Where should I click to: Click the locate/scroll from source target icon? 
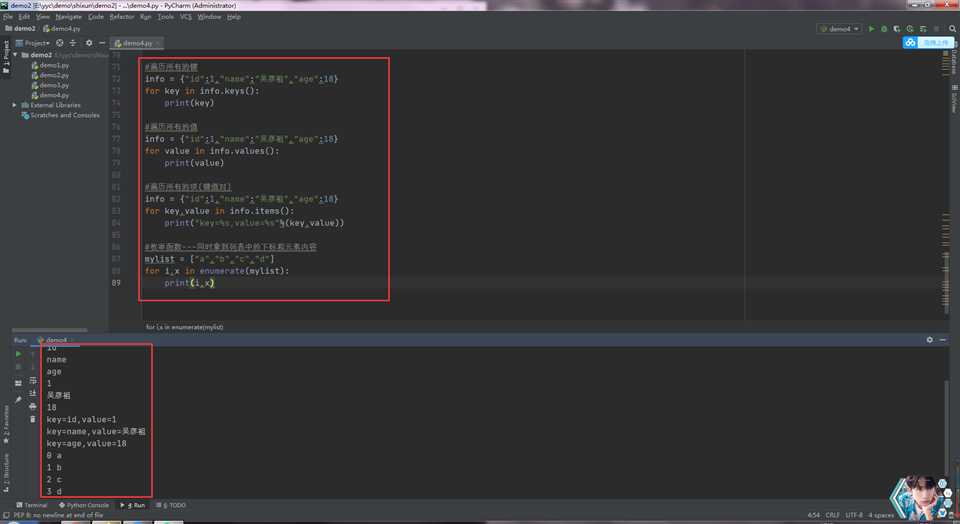(x=59, y=43)
